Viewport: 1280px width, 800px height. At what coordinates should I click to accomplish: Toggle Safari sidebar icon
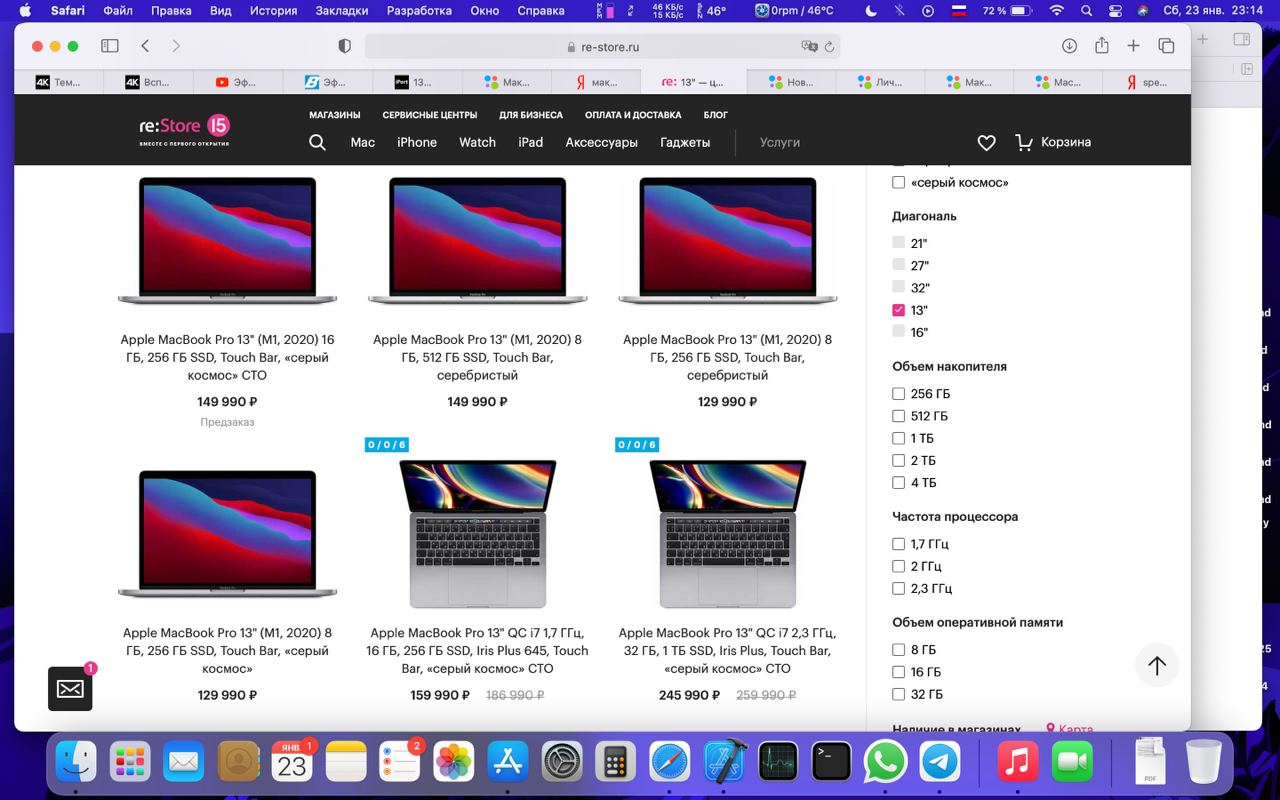coord(110,46)
